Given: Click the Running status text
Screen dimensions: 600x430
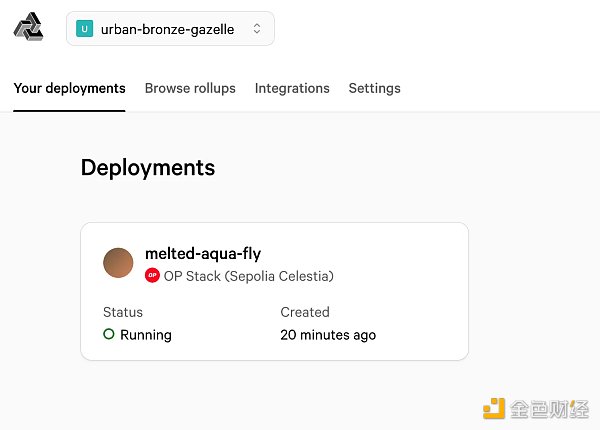Looking at the screenshot, I should point(146,335).
